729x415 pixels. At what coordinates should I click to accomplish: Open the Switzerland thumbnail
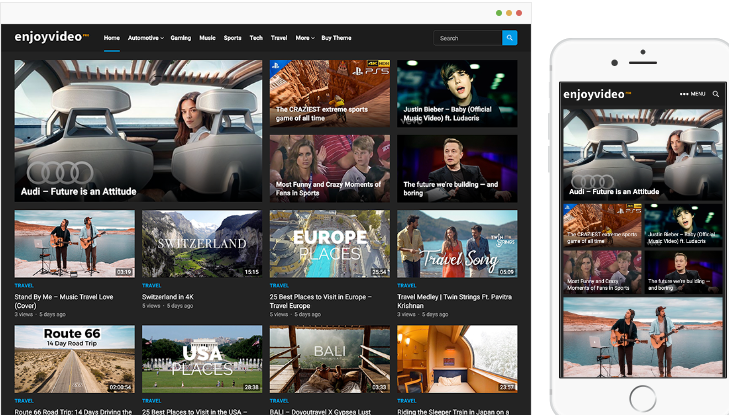pyautogui.click(x=202, y=244)
